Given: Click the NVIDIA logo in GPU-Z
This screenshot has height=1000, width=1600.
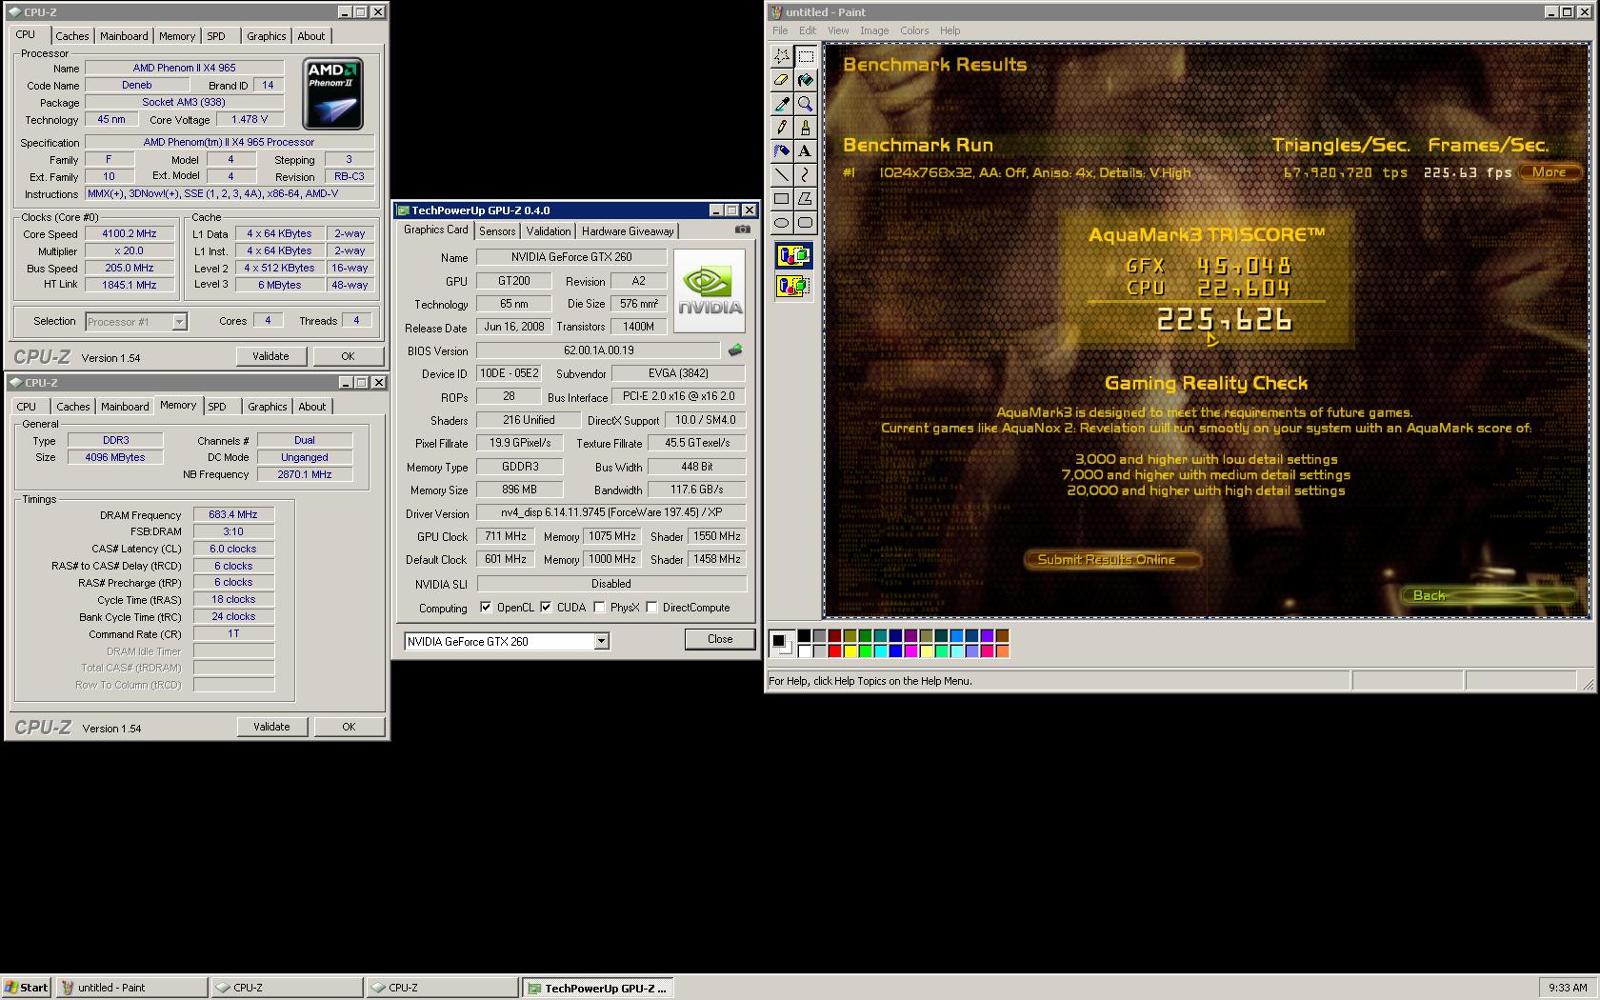Looking at the screenshot, I should (x=709, y=291).
